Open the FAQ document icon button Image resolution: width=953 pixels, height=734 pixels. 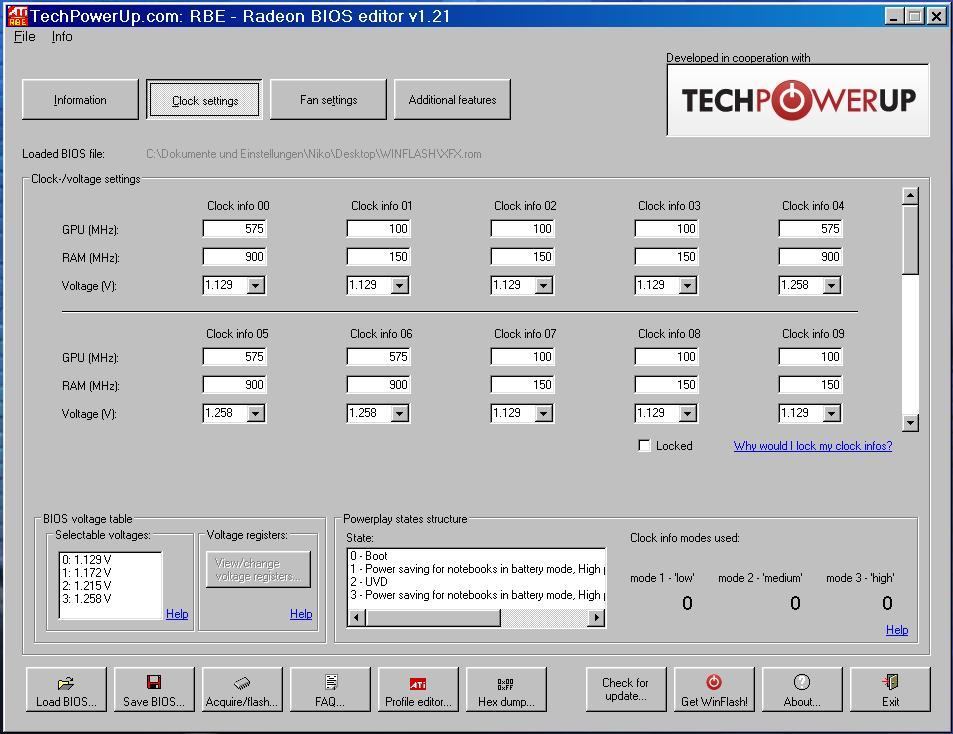330,689
